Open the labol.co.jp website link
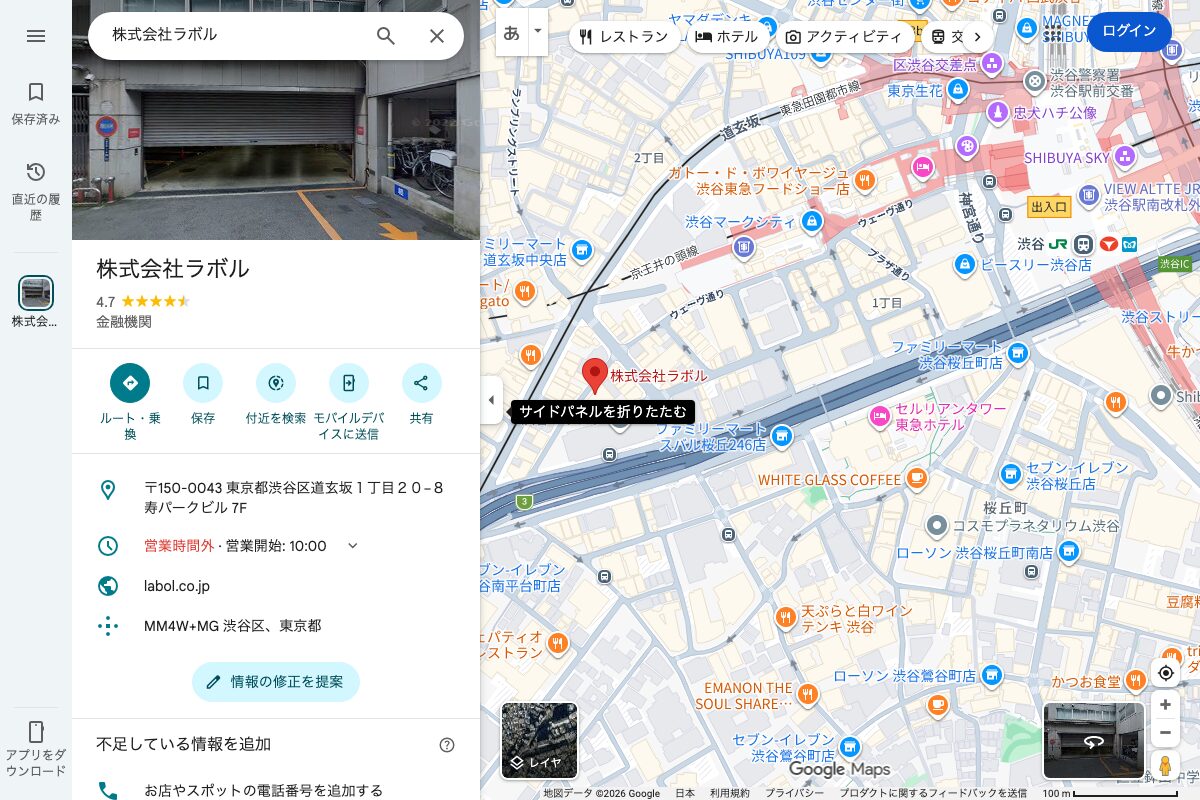 click(x=177, y=585)
